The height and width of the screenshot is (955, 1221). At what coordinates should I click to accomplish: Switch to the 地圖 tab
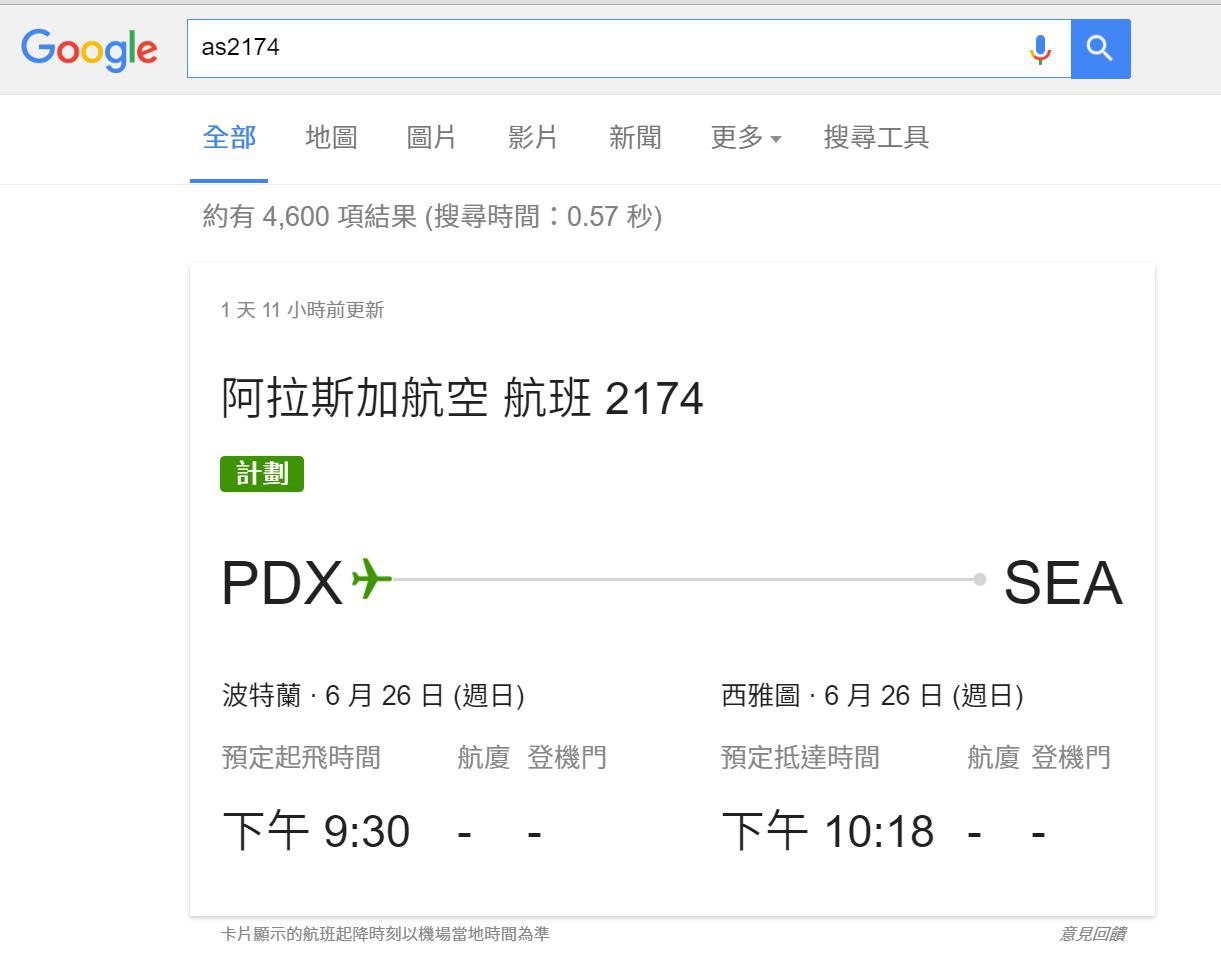tap(331, 137)
